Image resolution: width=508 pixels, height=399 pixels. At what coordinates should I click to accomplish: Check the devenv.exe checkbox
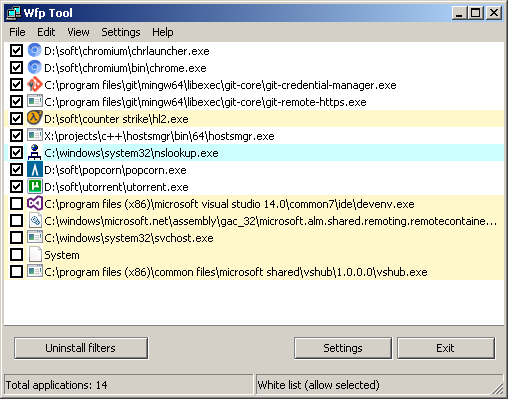pos(16,204)
